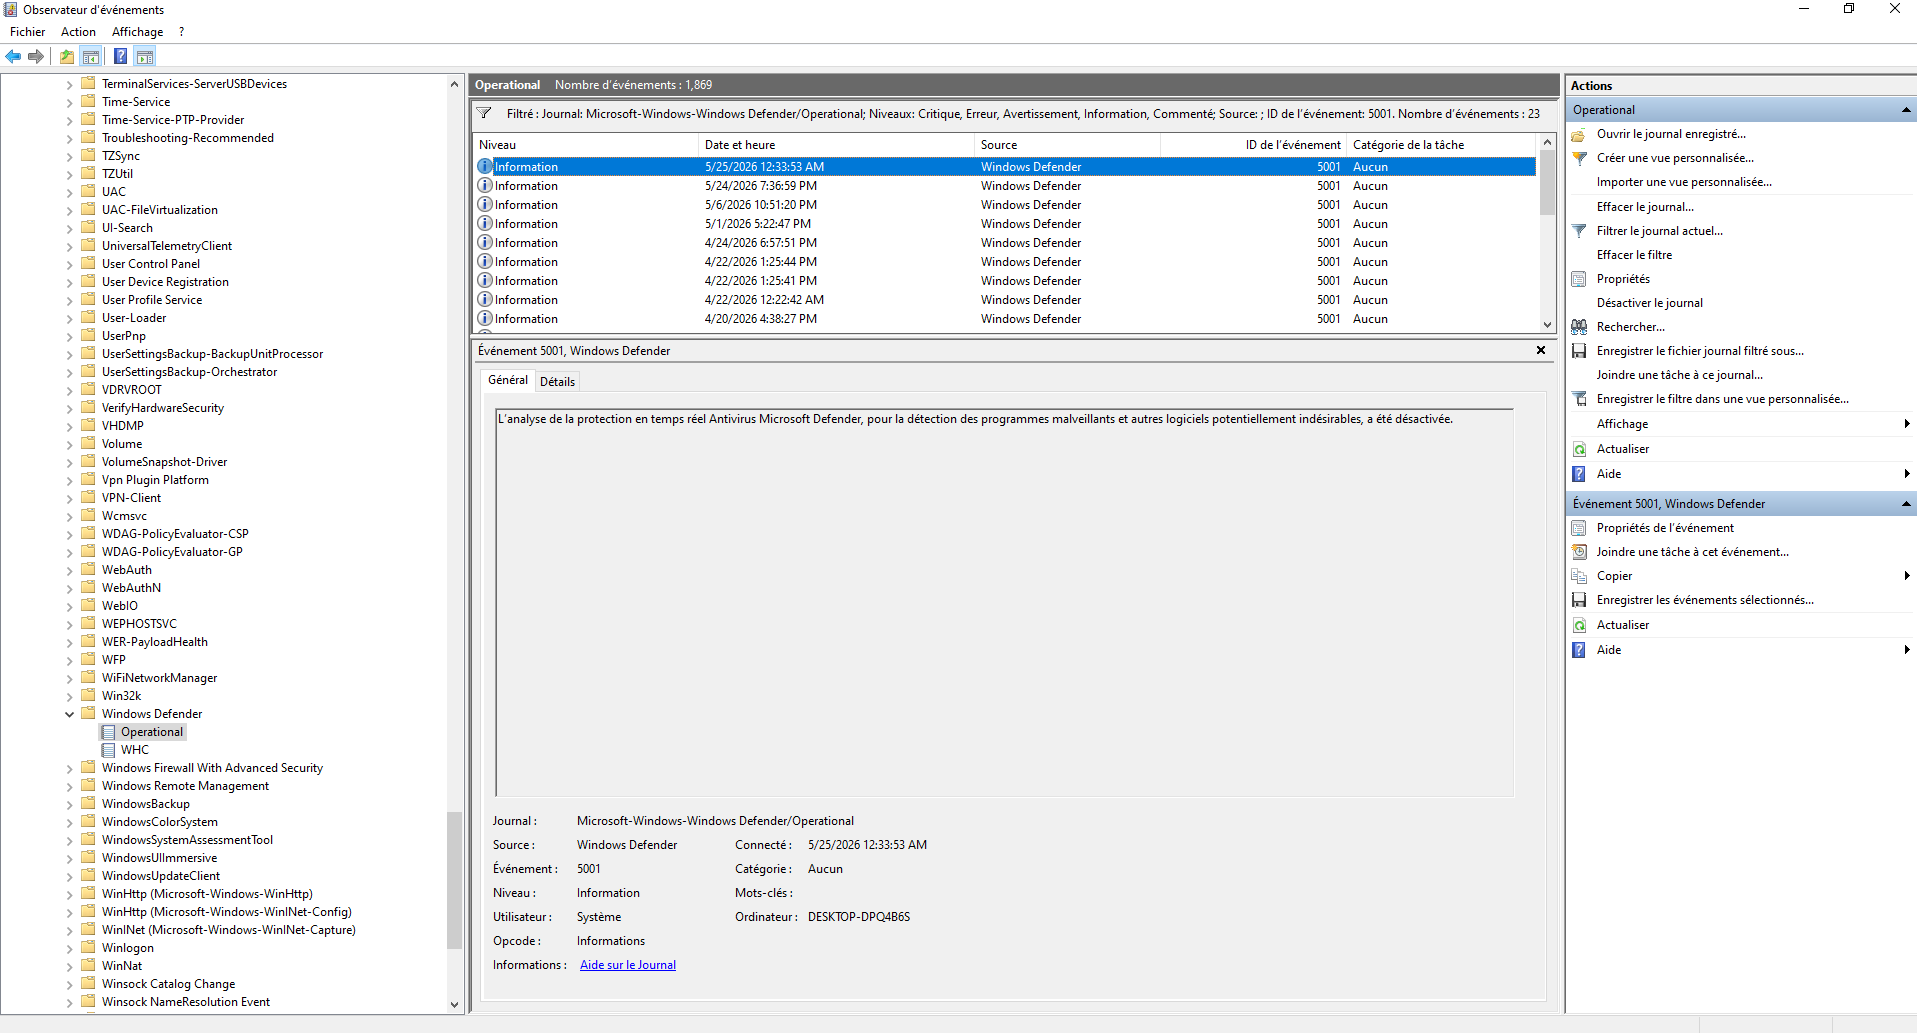Click the Up one level folder icon
The width and height of the screenshot is (1917, 1033).
click(x=67, y=56)
